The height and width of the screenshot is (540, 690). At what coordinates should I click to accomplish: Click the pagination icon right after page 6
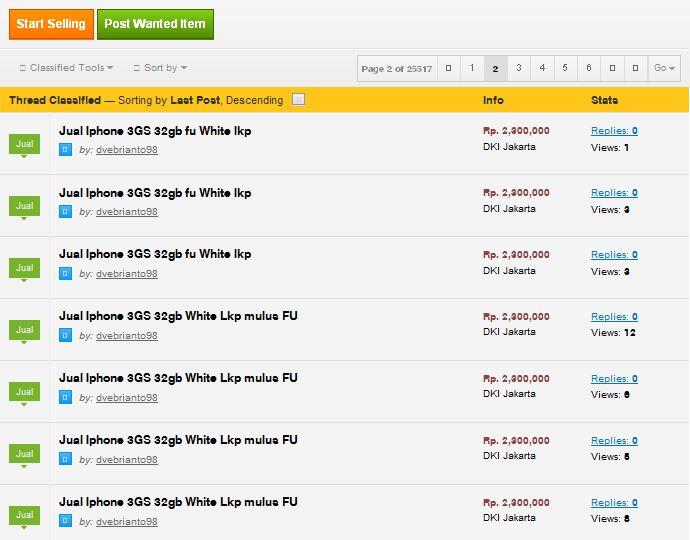[612, 68]
